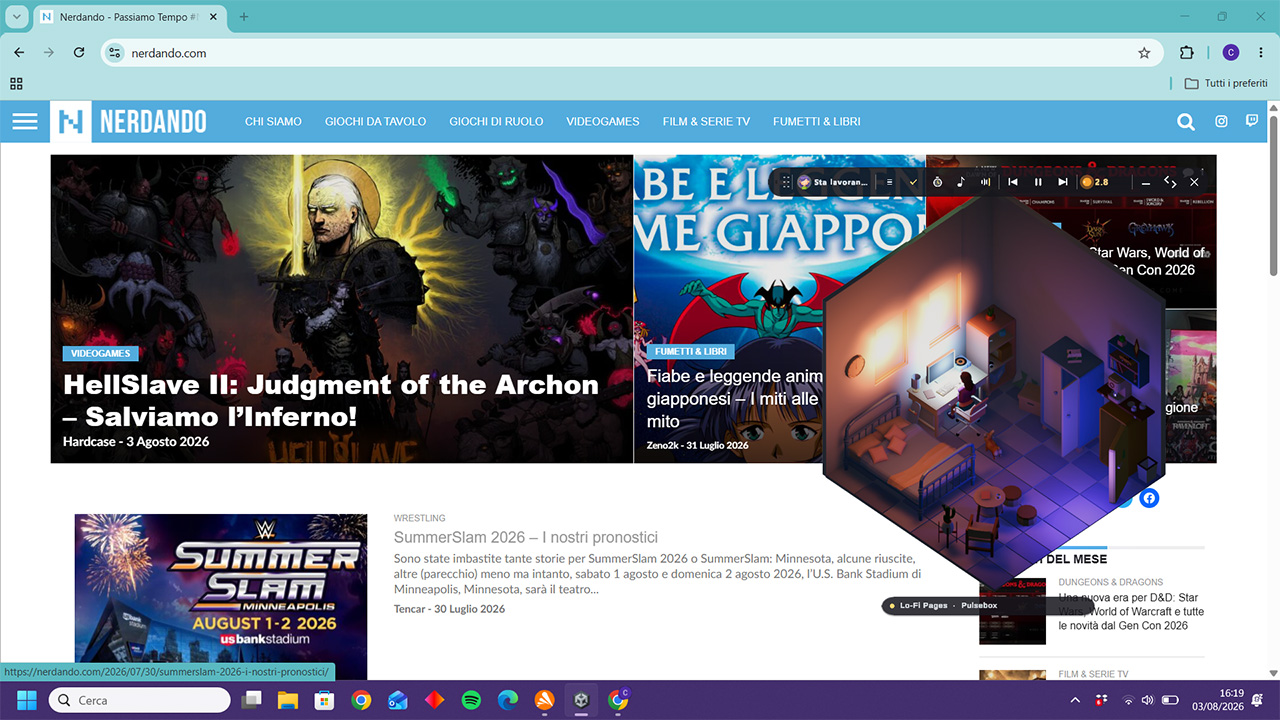Toggle the yellow checkmark in widget
Viewport: 1280px width, 720px height.
pyautogui.click(x=913, y=182)
